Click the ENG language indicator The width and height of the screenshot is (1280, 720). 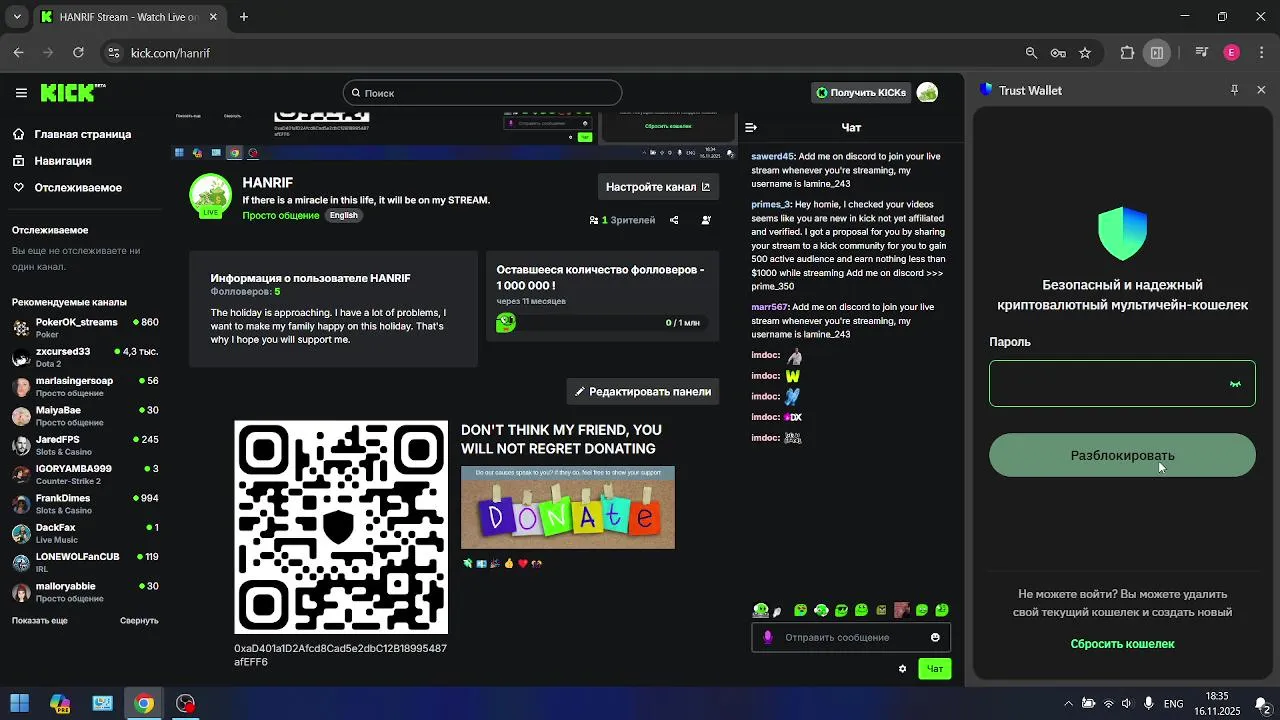tap(1174, 703)
